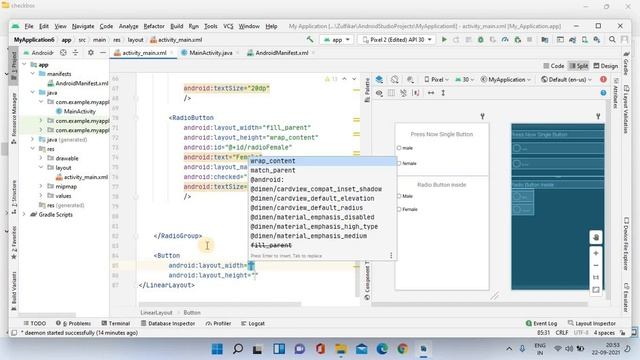Click the orientation rotate icon in preview
Screen dimensions: 640x360
[x=394, y=79]
